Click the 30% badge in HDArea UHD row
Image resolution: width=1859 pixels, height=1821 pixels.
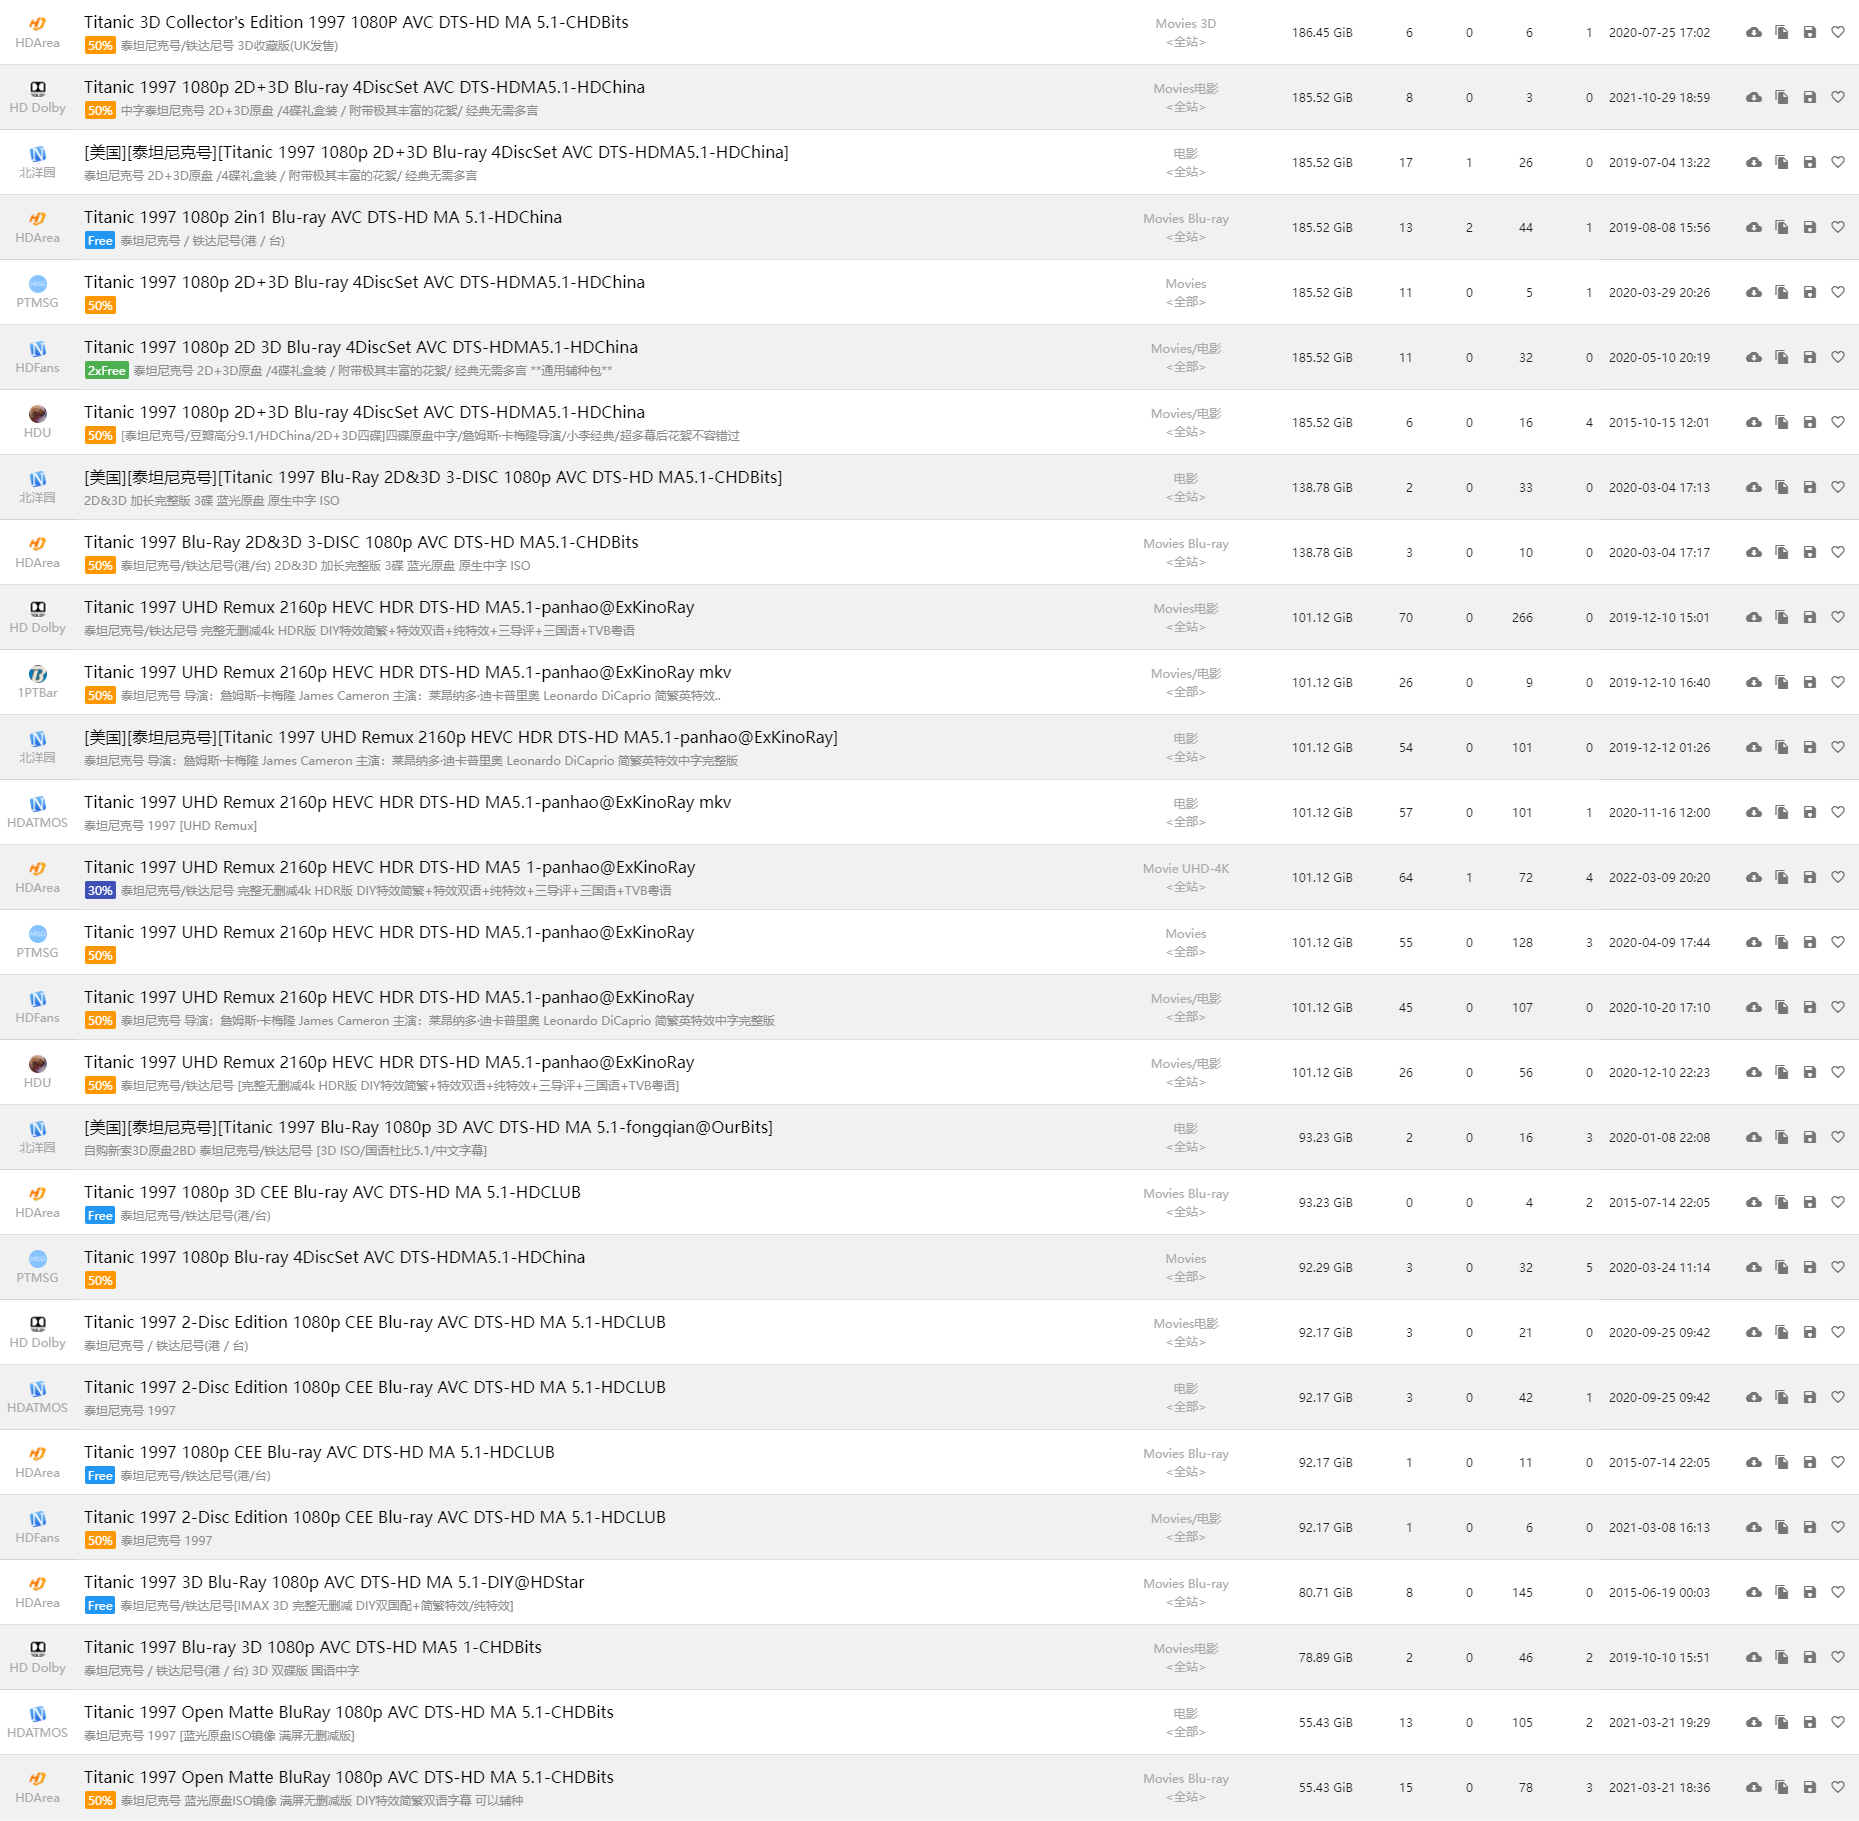click(100, 891)
